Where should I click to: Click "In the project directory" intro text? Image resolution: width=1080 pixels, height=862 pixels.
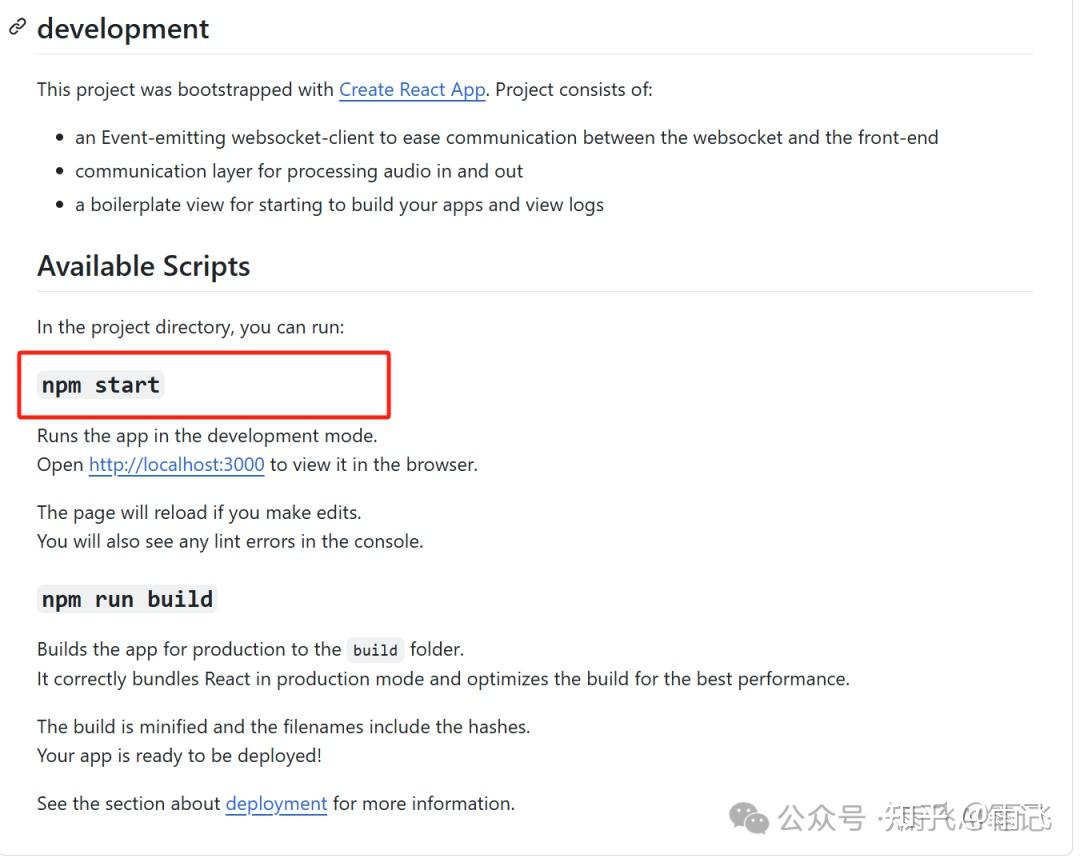(x=190, y=327)
